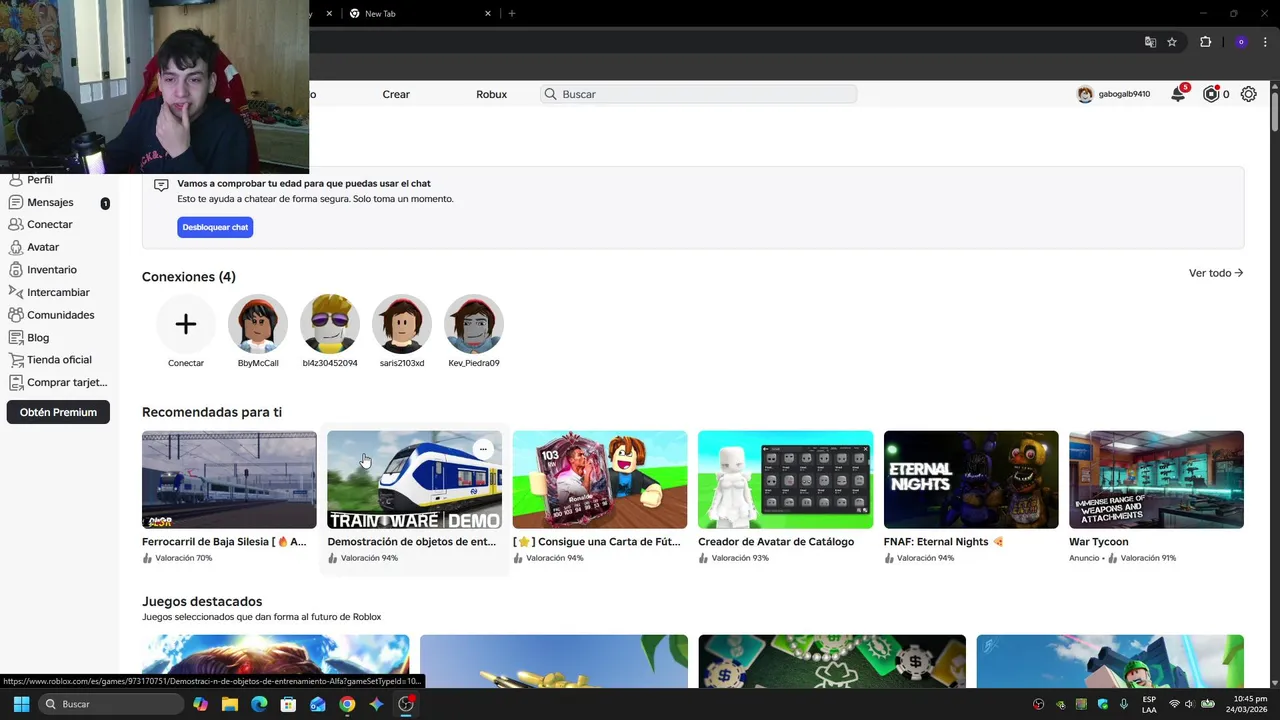The width and height of the screenshot is (1280, 720).
Task: Open Consigue una Carta de Fútbol thumbnail
Action: click(600, 479)
